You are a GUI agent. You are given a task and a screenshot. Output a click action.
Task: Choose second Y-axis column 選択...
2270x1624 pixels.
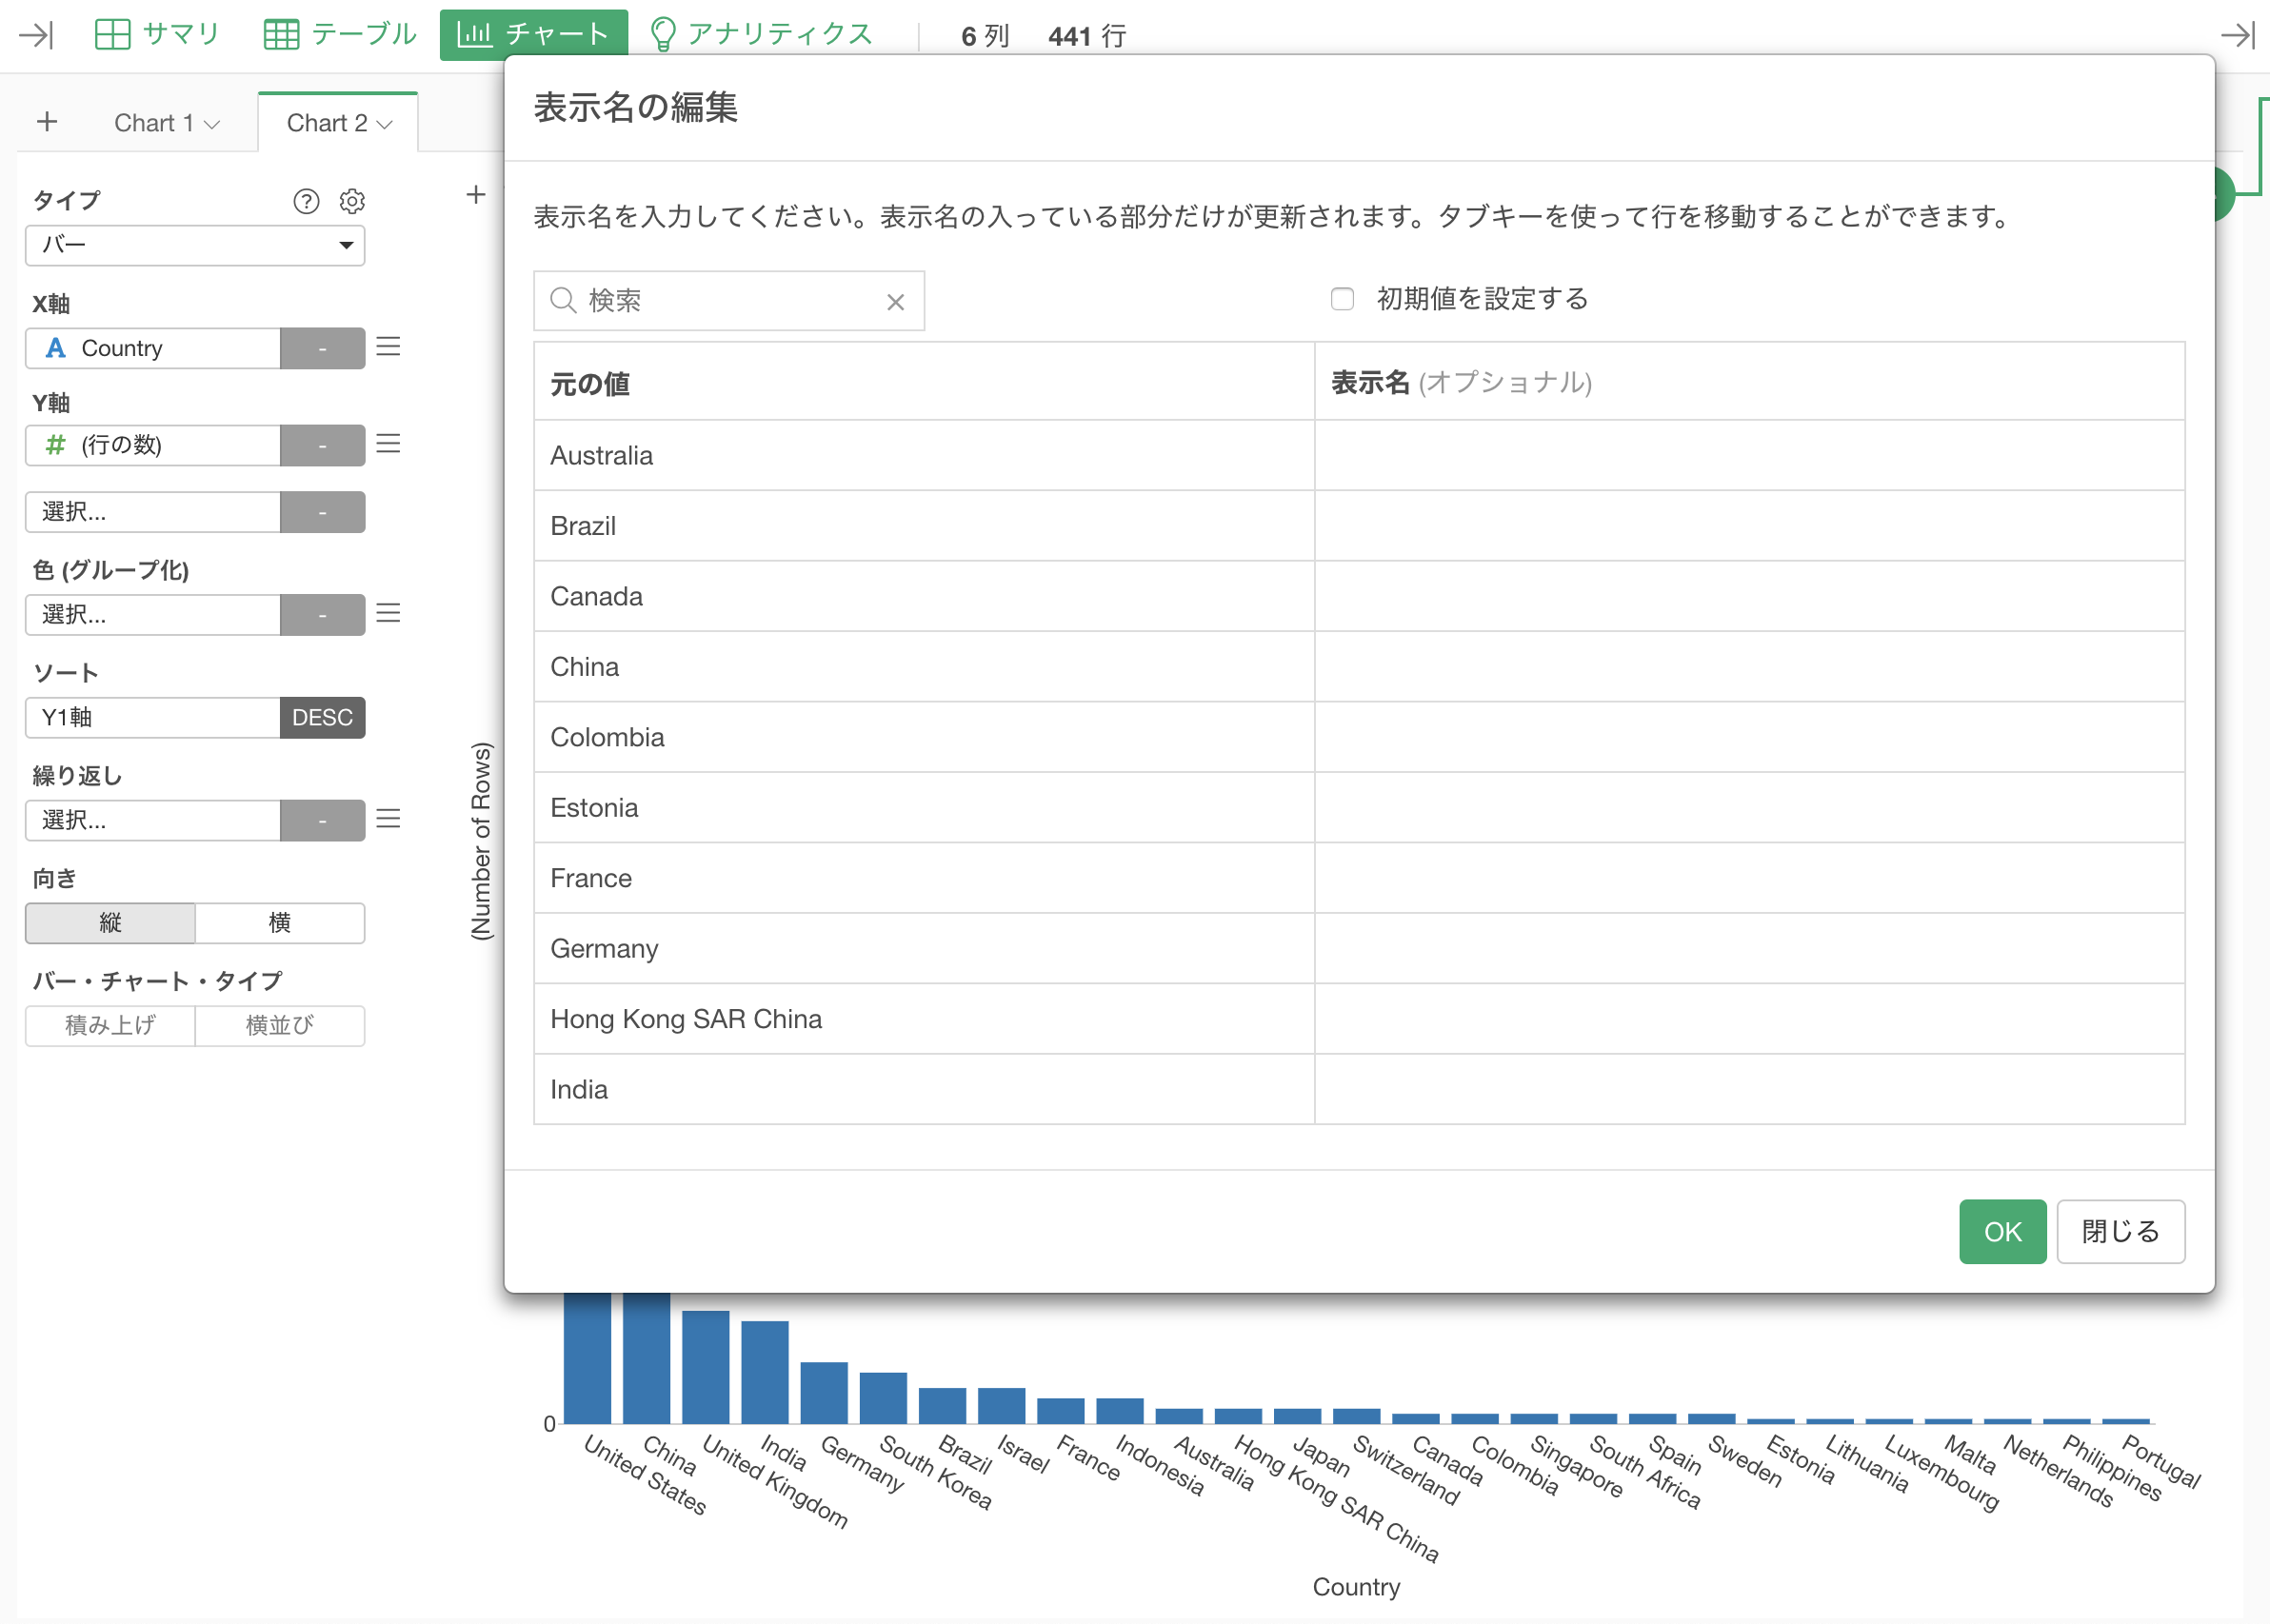[x=153, y=512]
